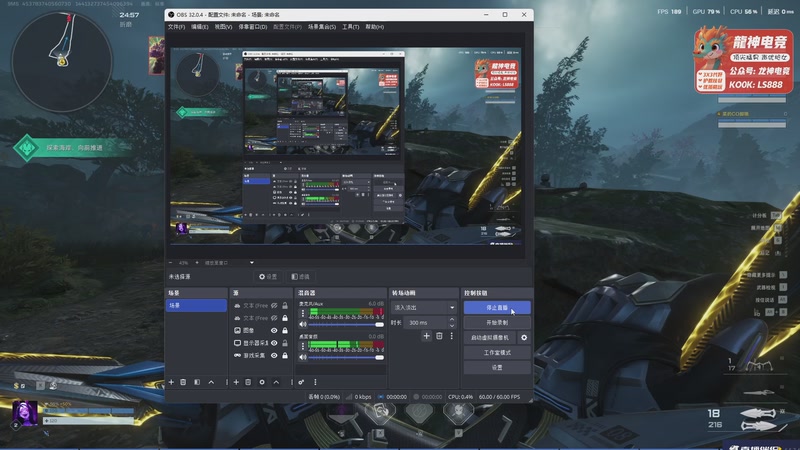This screenshot has width=800, height=450.
Task: Click the OBS logo in the title bar
Action: click(171, 15)
